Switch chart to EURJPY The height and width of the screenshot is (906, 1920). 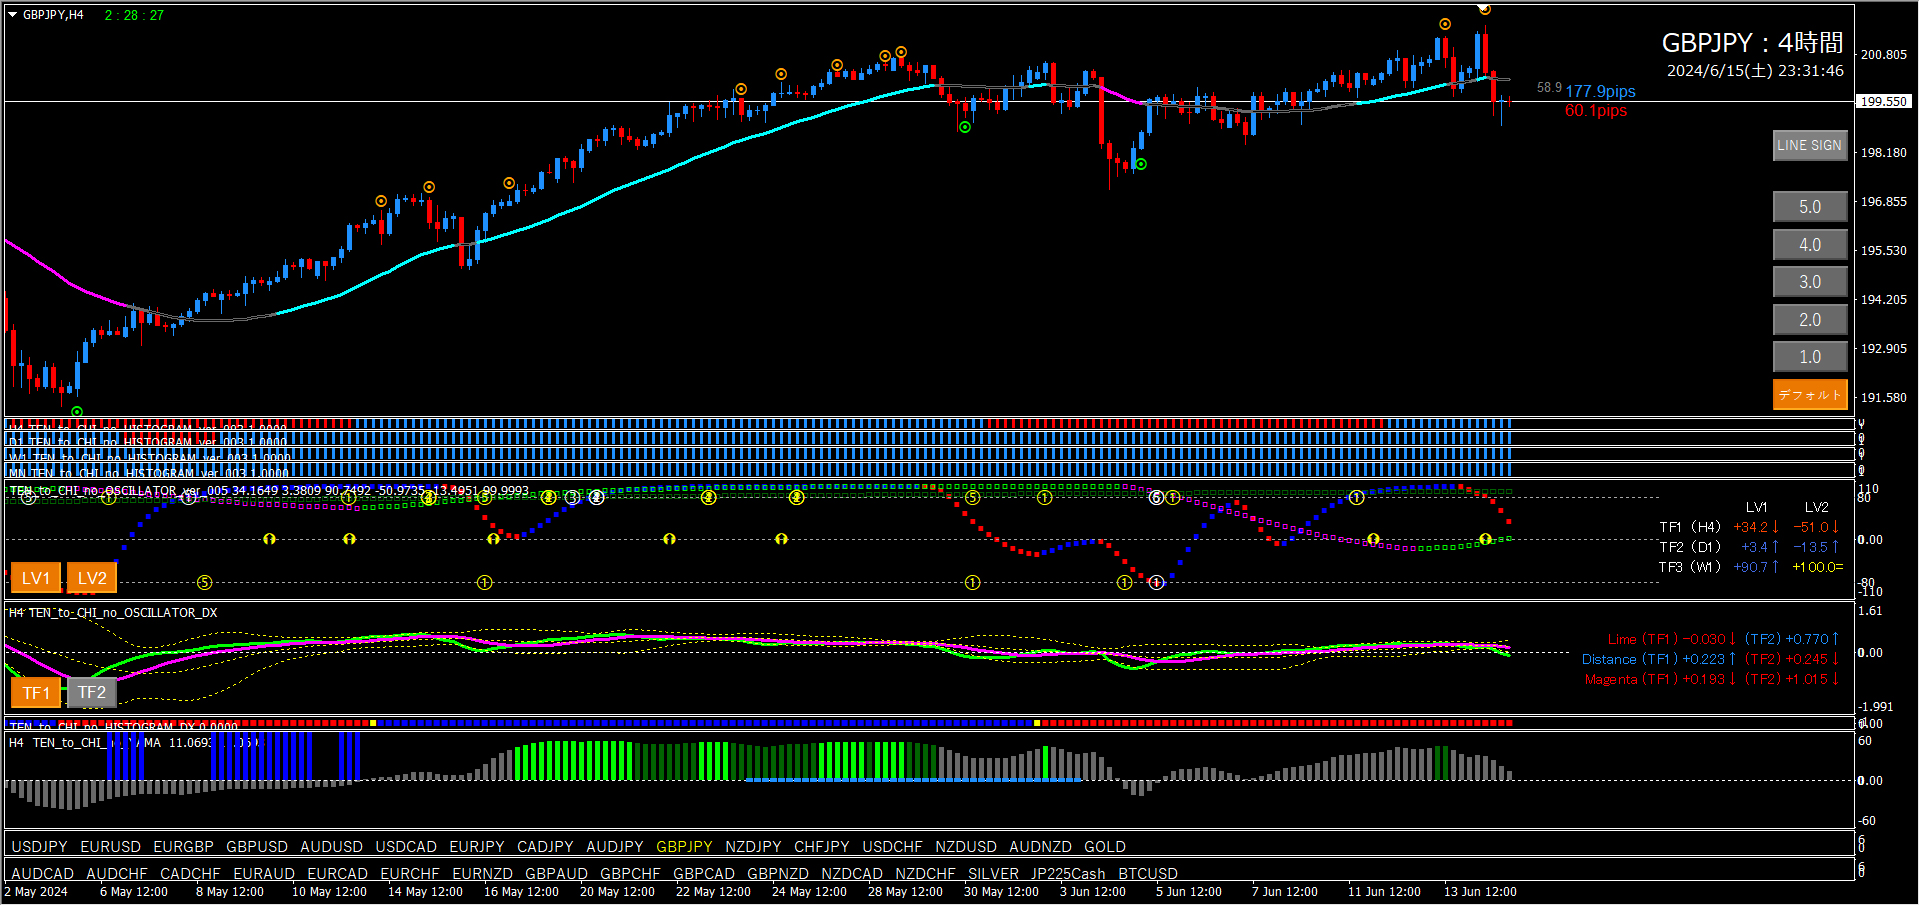click(x=477, y=847)
